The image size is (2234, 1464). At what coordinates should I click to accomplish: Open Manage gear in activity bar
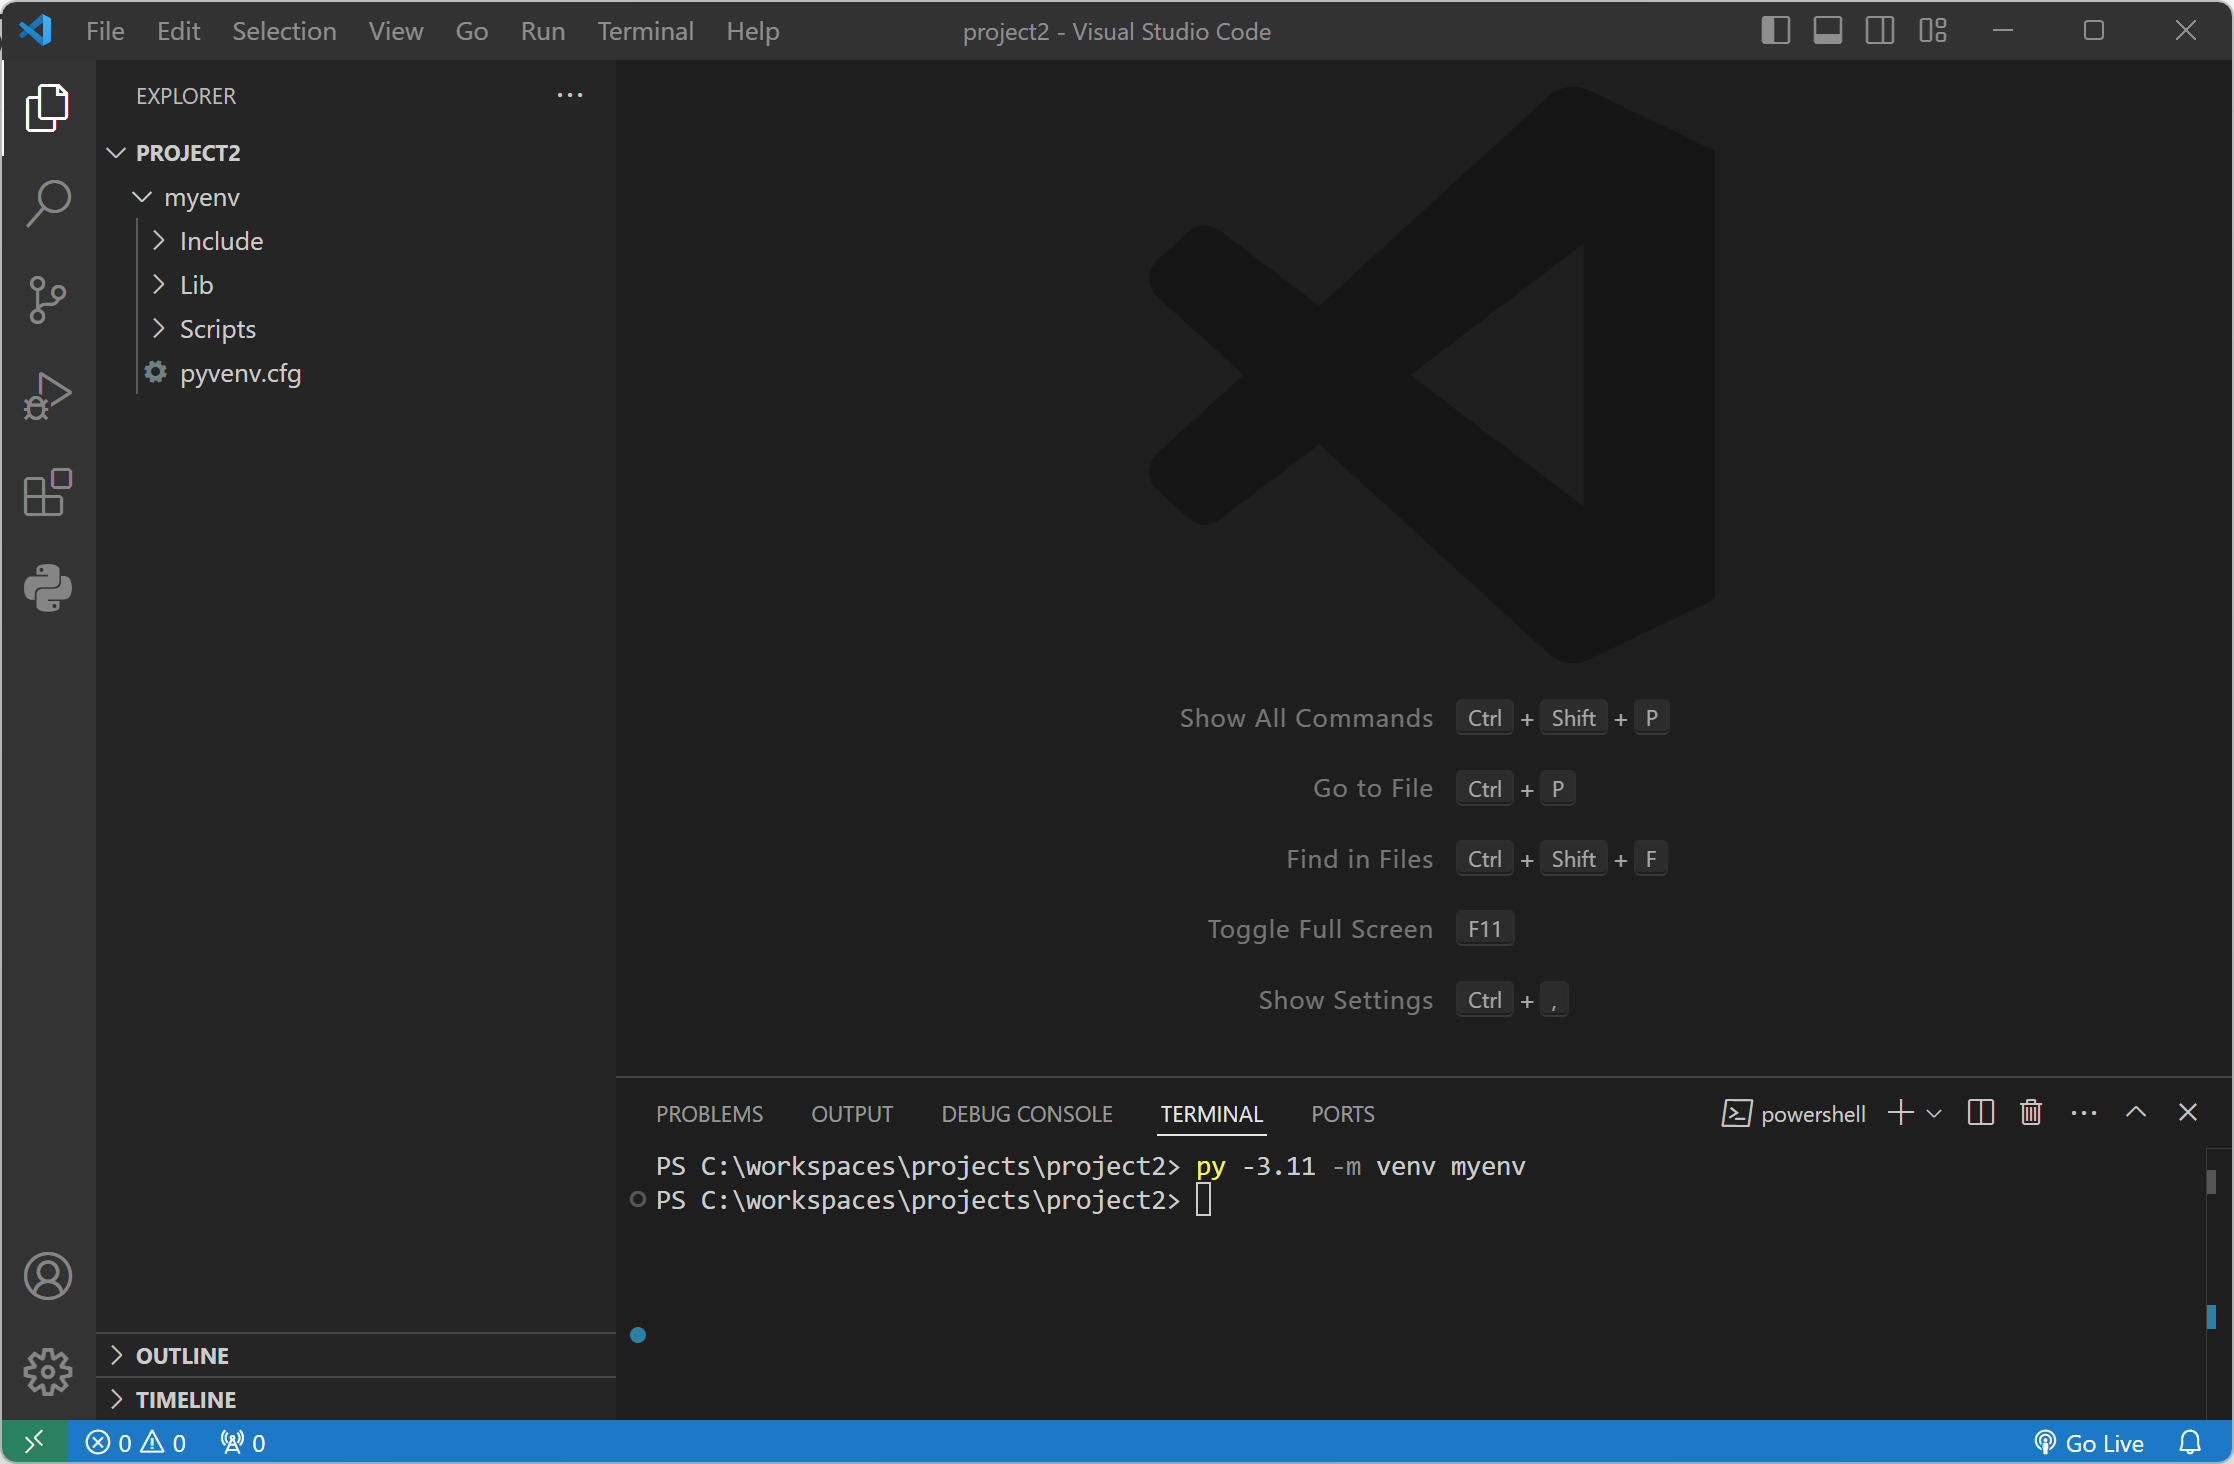tap(47, 1372)
